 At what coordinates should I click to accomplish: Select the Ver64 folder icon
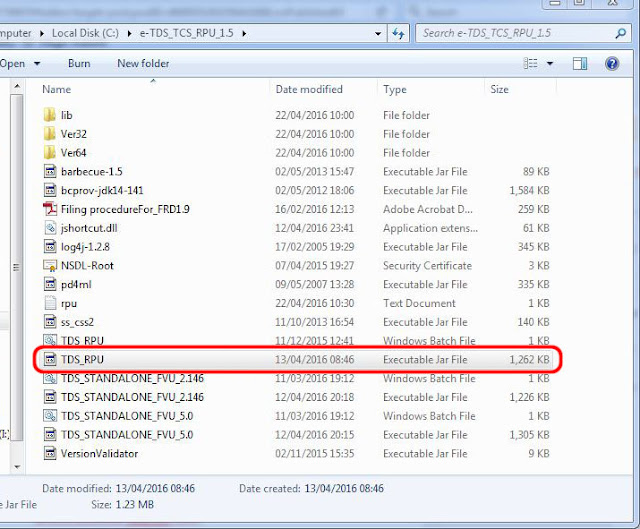click(x=49, y=153)
